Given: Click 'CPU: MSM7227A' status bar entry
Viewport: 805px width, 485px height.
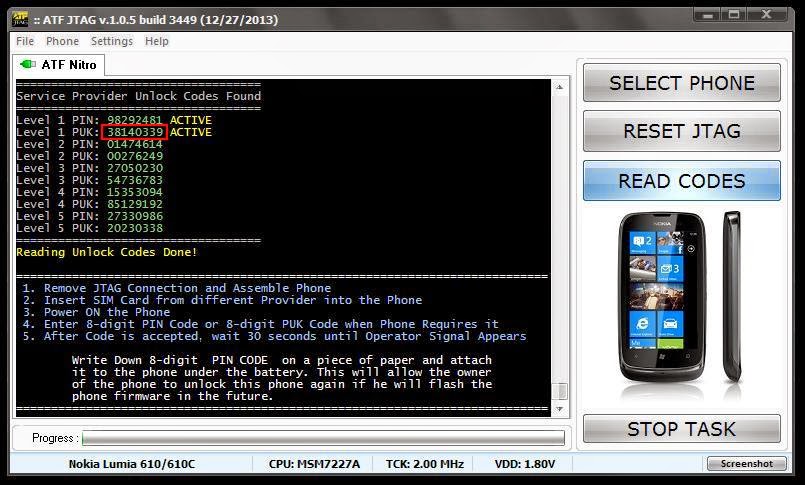Looking at the screenshot, I should tap(314, 464).
